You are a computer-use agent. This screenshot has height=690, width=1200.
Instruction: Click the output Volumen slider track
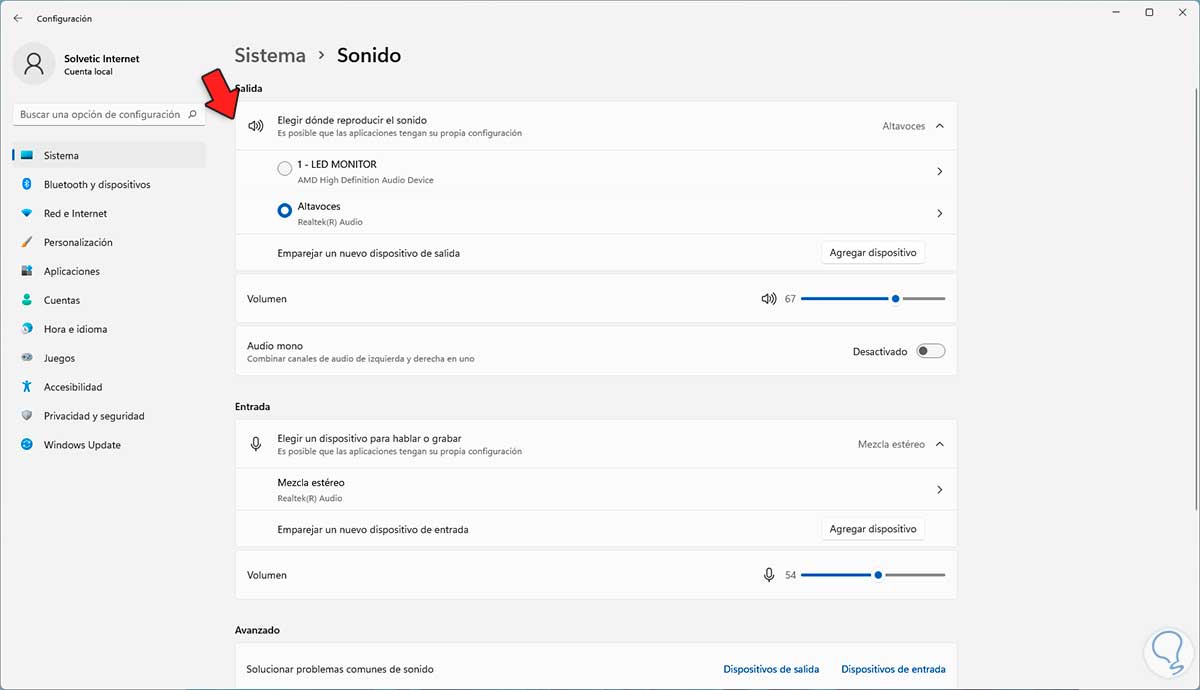click(x=845, y=299)
